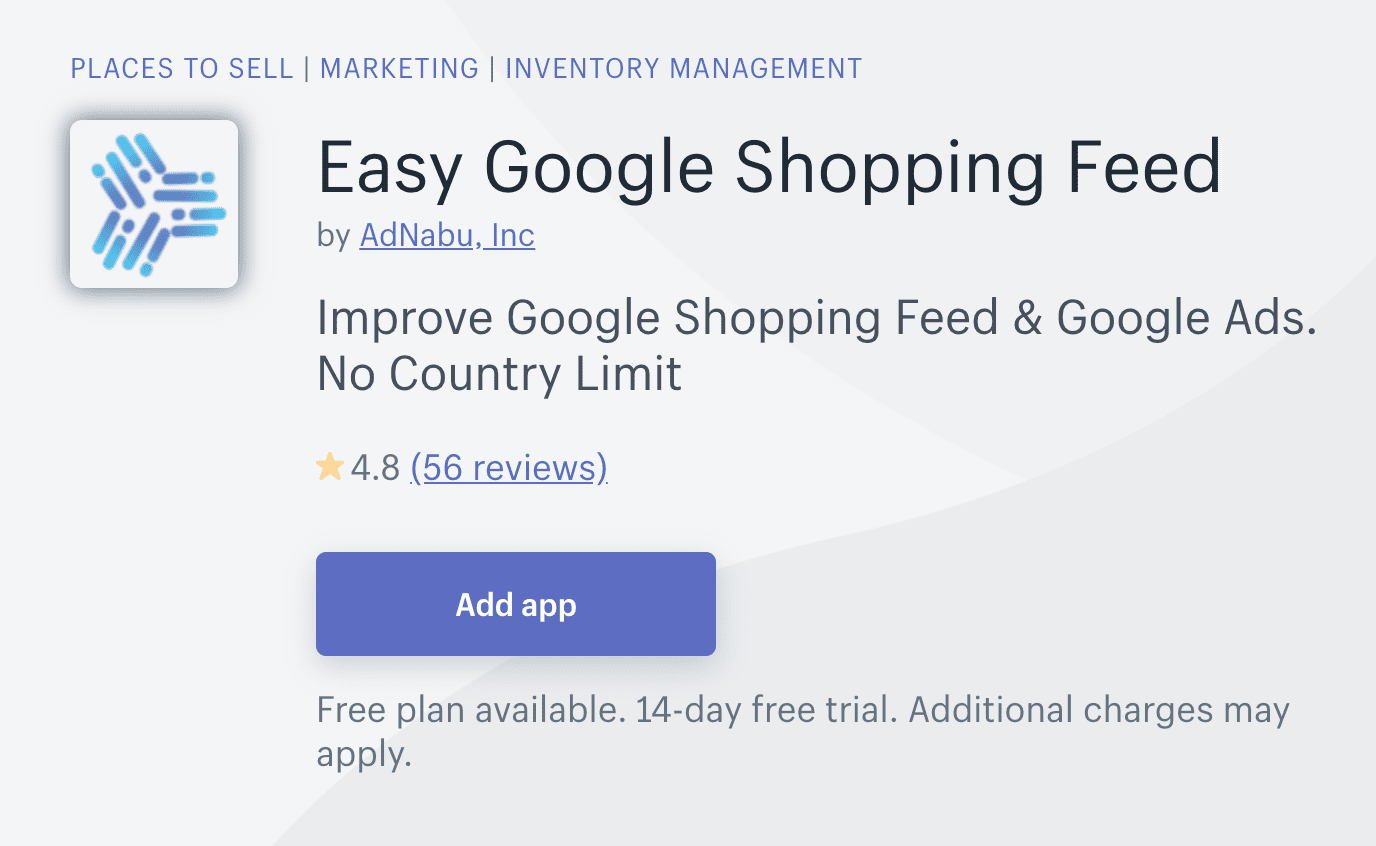This screenshot has width=1376, height=846.
Task: Open the MARKETING category link
Action: coord(399,69)
